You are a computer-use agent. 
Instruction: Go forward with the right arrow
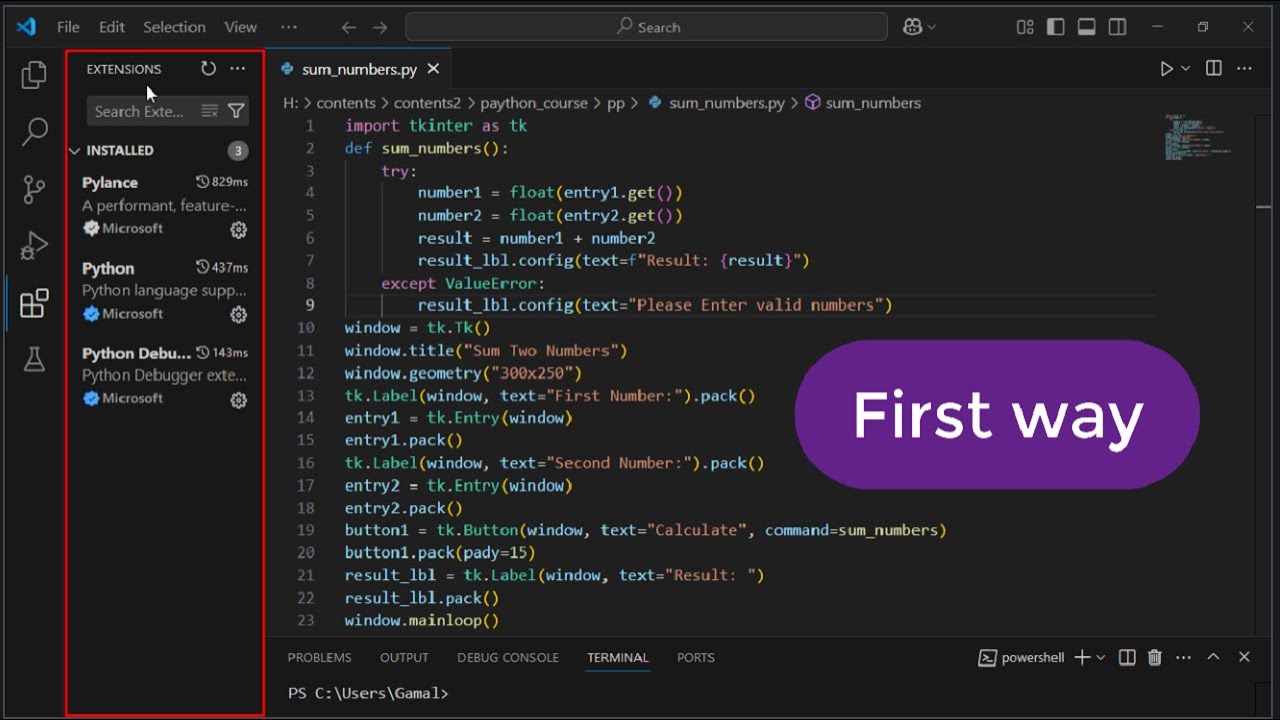click(380, 27)
